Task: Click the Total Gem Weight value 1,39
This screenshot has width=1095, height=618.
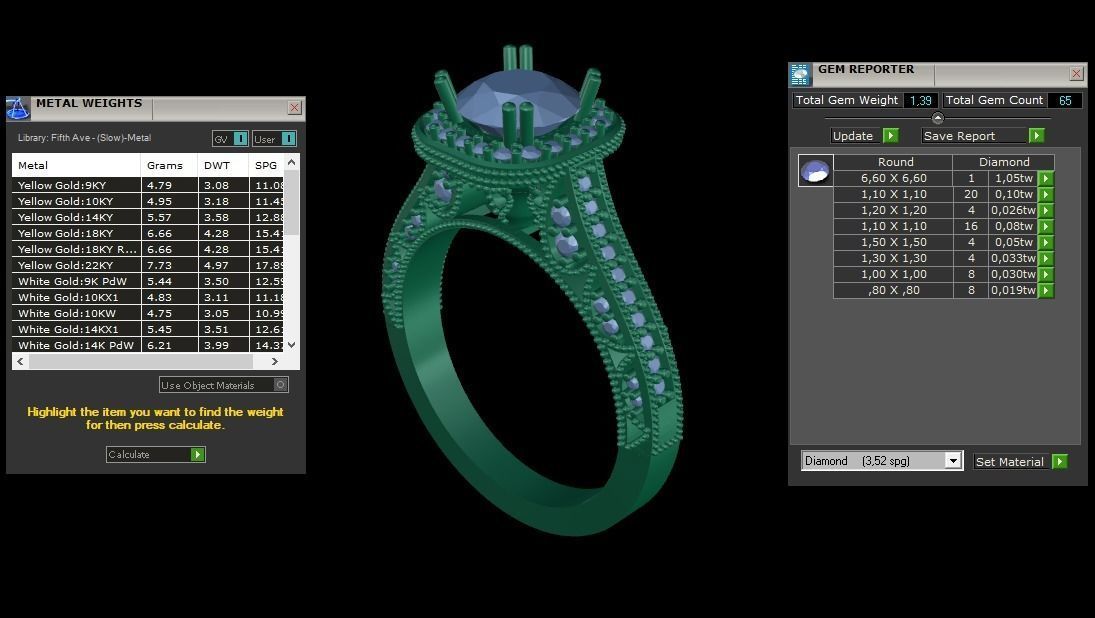Action: click(920, 101)
